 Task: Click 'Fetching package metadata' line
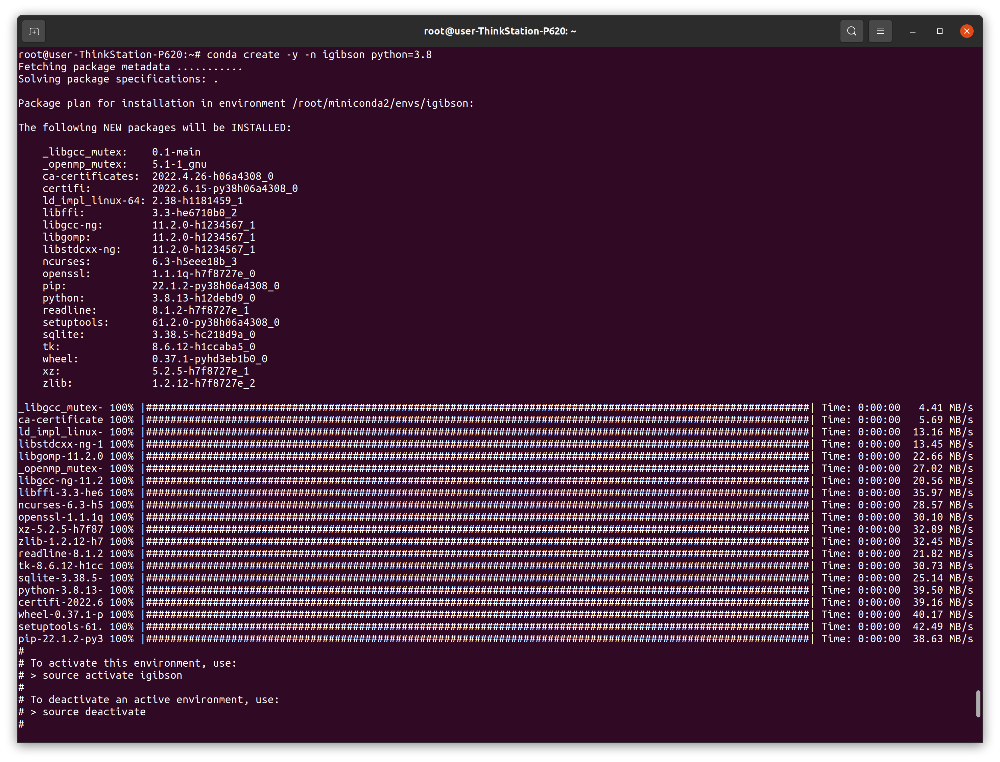[130, 67]
